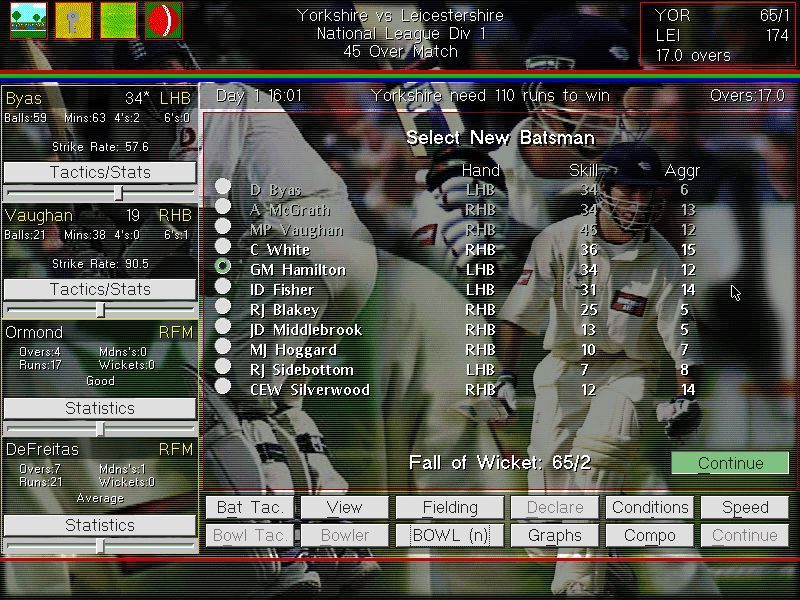Open Vaughan's Tactics/Stats panel
The width and height of the screenshot is (800, 600).
(x=100, y=289)
